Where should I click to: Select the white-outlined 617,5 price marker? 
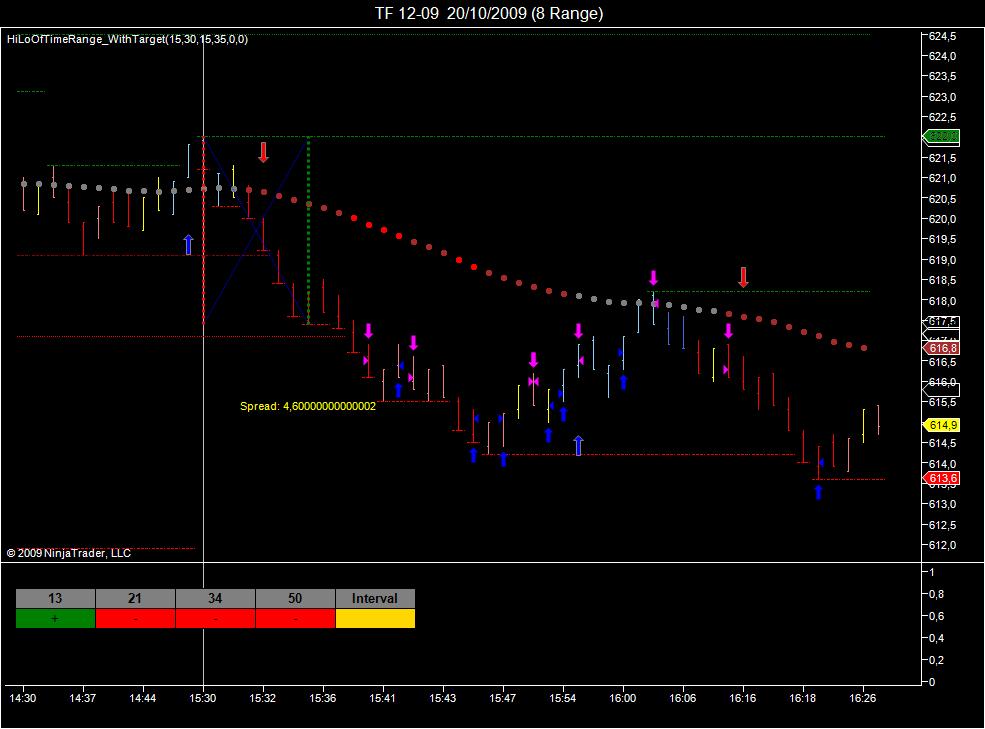coord(941,322)
